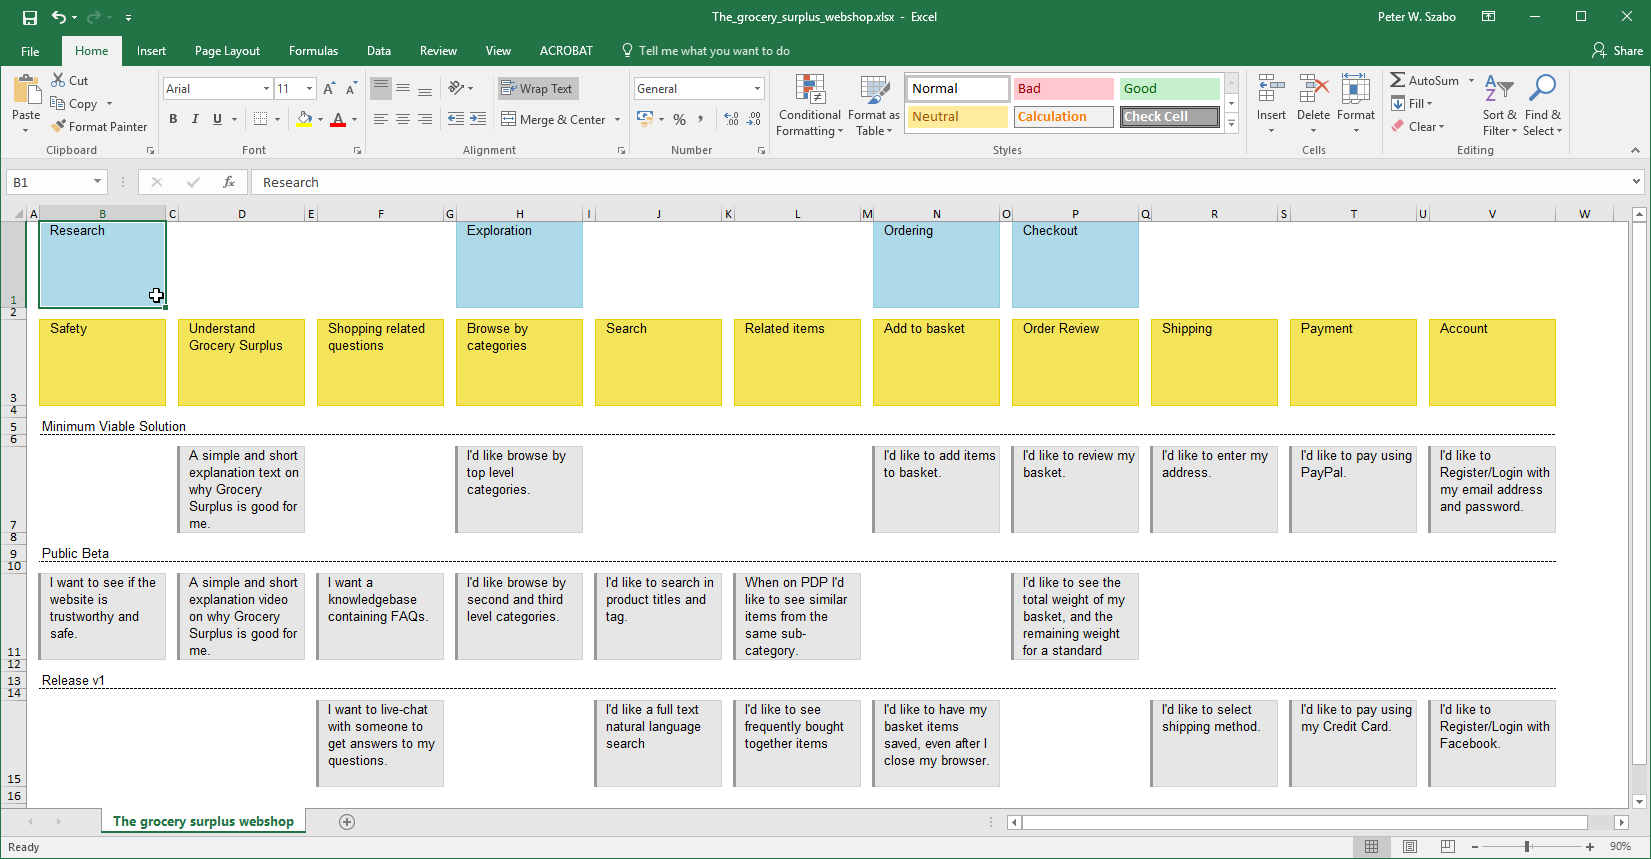Switch to the Formulas tab
Viewport: 1651px width, 859px height.
click(313, 51)
